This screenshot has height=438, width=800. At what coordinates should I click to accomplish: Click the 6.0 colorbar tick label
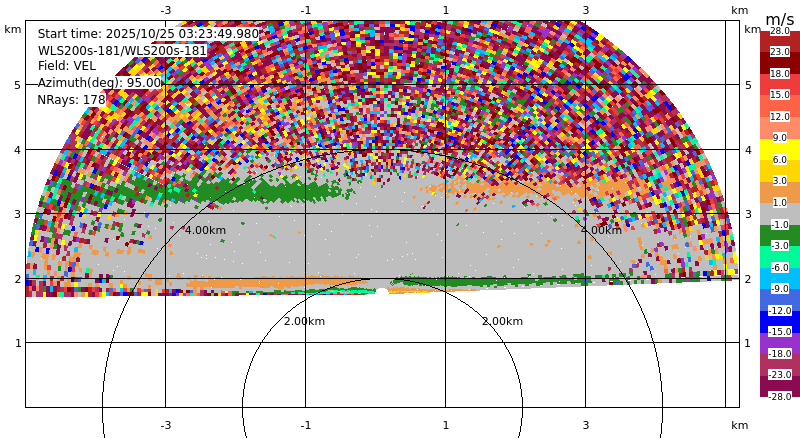click(780, 160)
